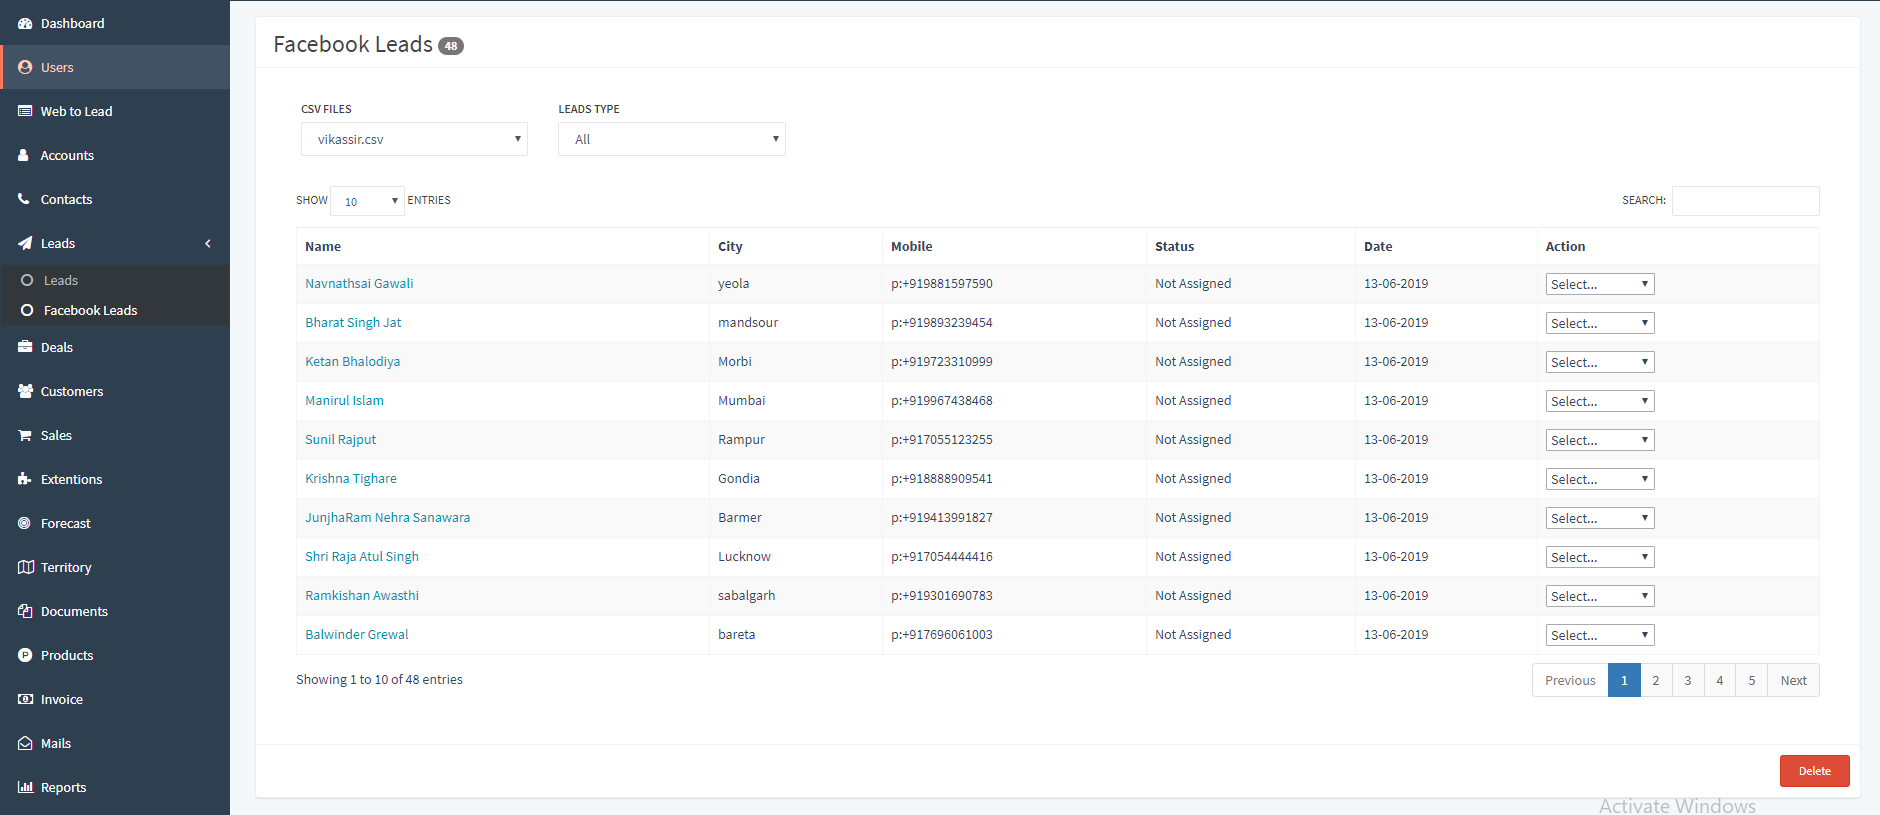1880x815 pixels.
Task: Open the CSV Files dropdown
Action: point(414,139)
